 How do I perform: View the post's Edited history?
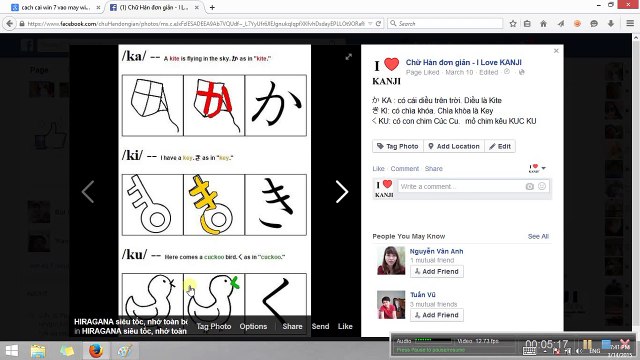[489, 72]
